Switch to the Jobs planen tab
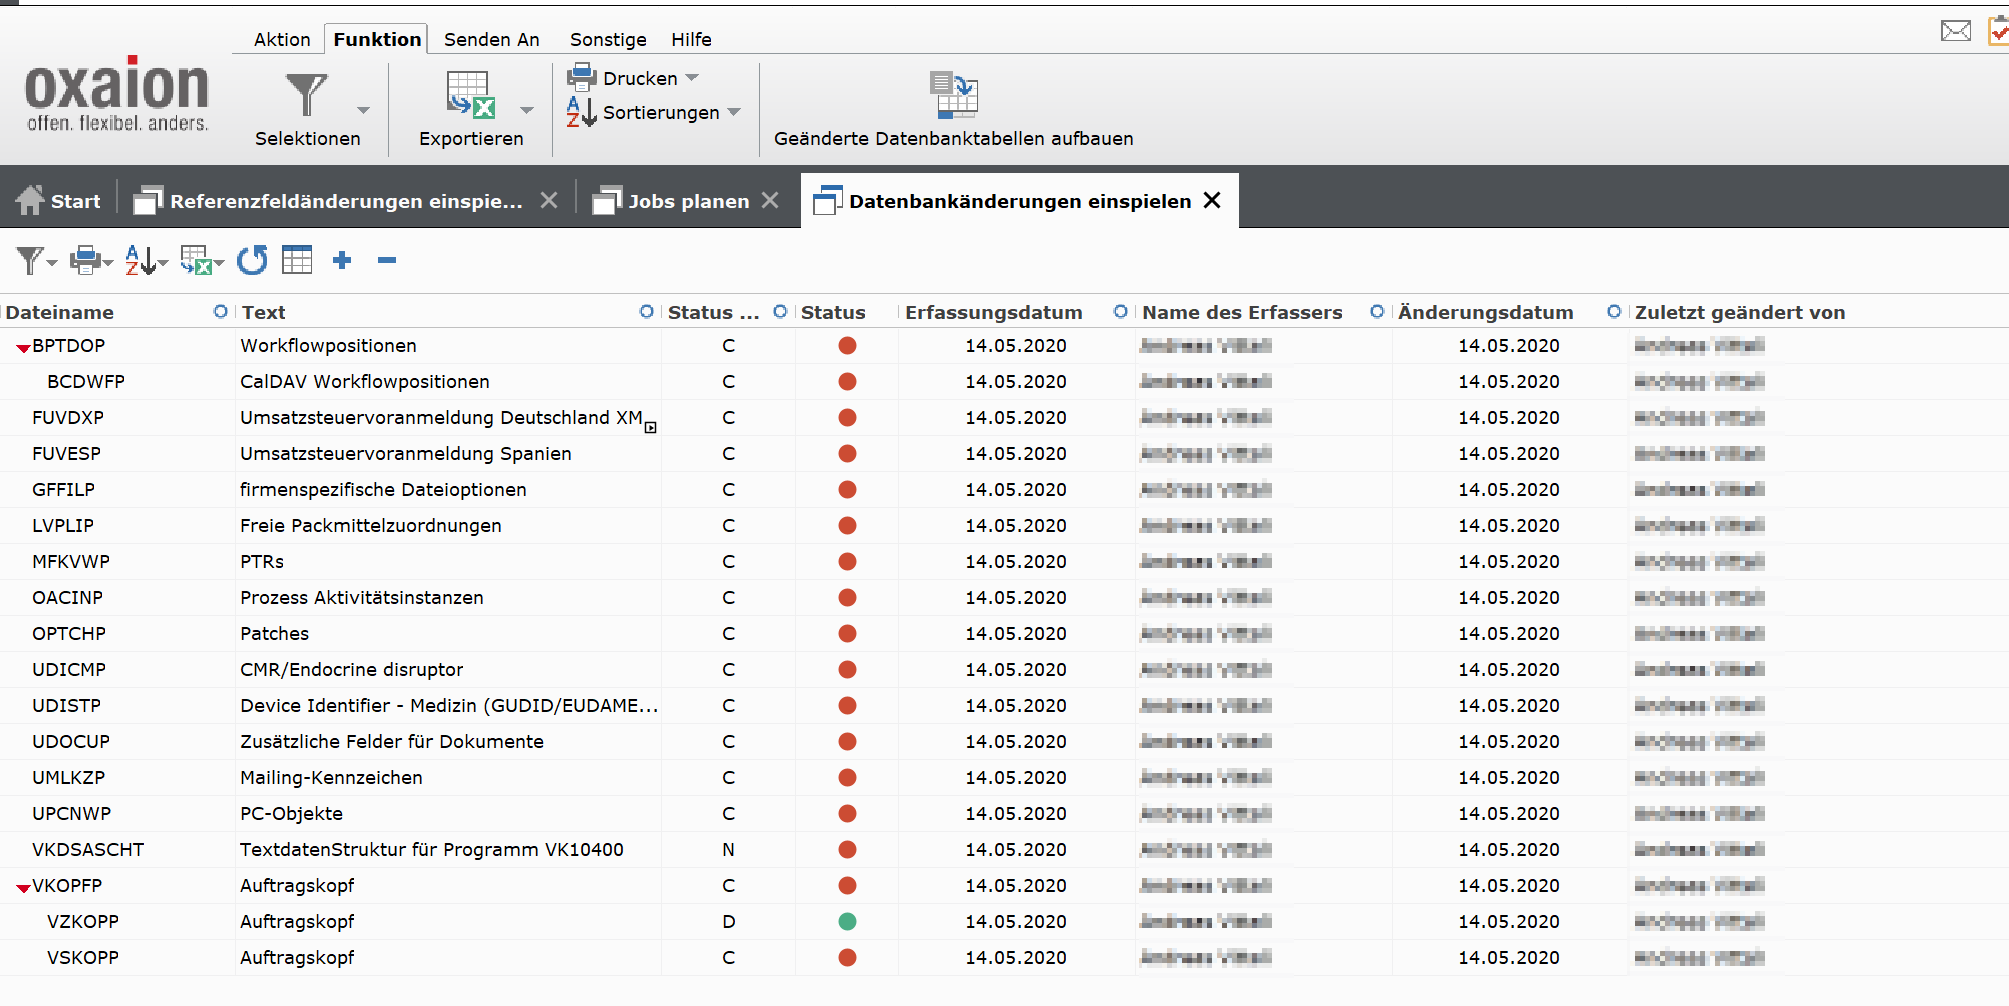The image size is (2009, 1006). pyautogui.click(x=688, y=201)
